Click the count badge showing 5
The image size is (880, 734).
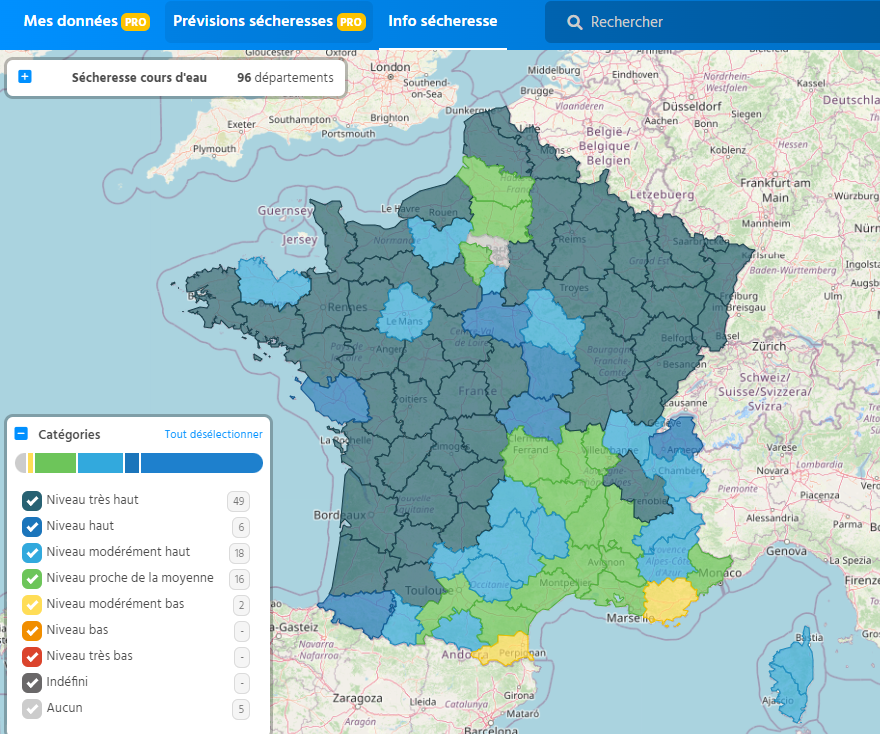coord(241,709)
